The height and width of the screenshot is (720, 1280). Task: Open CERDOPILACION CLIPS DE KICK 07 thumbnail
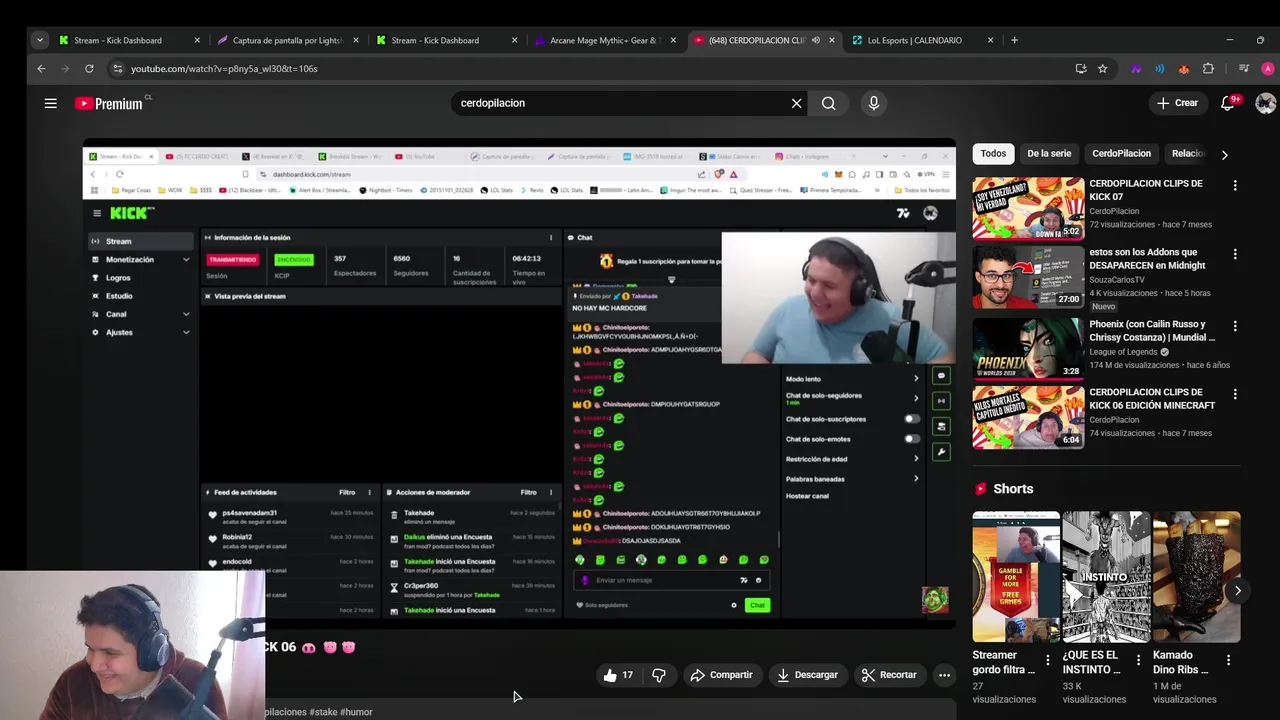[x=1028, y=209]
